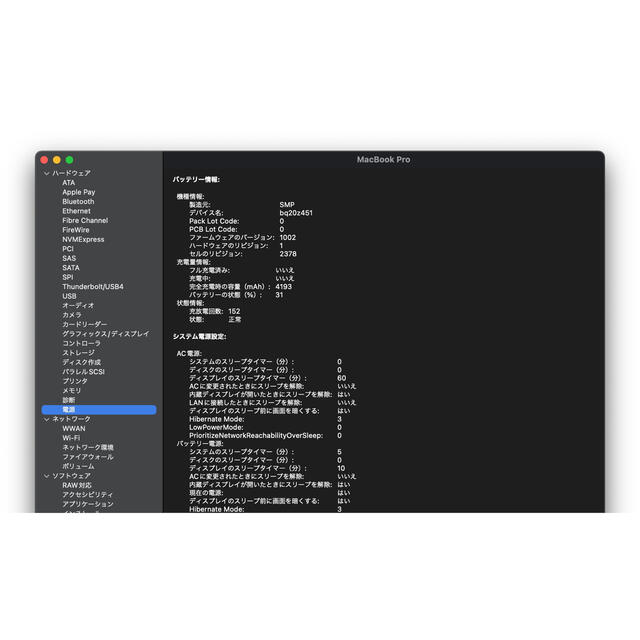Collapse the ネットワーク section chevron

pyautogui.click(x=47, y=419)
